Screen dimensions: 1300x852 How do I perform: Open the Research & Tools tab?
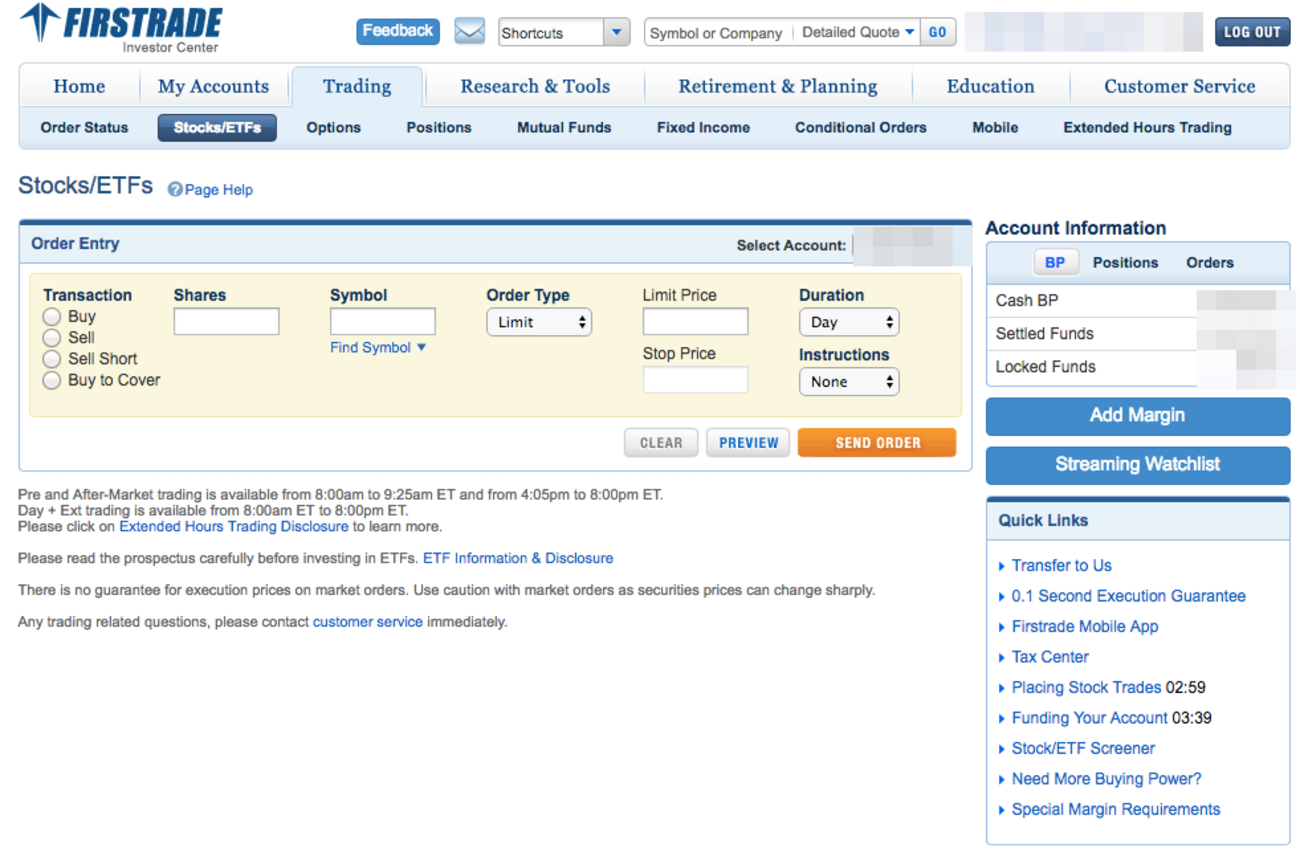(x=535, y=86)
